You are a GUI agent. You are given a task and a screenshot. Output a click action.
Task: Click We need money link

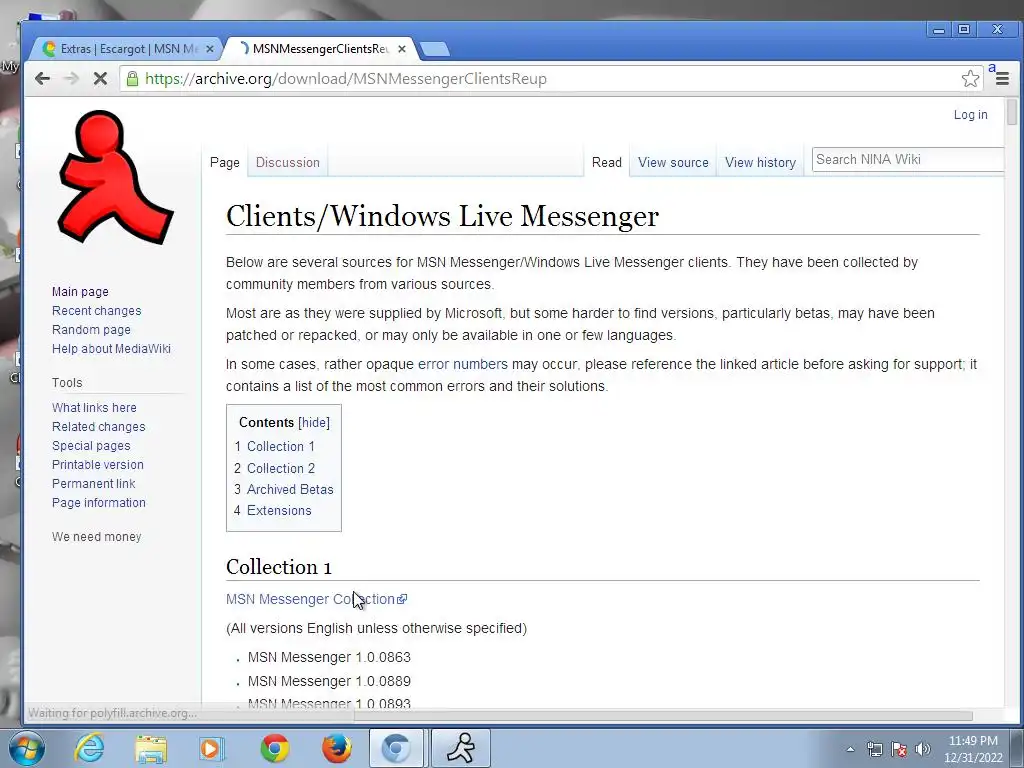pyautogui.click(x=97, y=536)
